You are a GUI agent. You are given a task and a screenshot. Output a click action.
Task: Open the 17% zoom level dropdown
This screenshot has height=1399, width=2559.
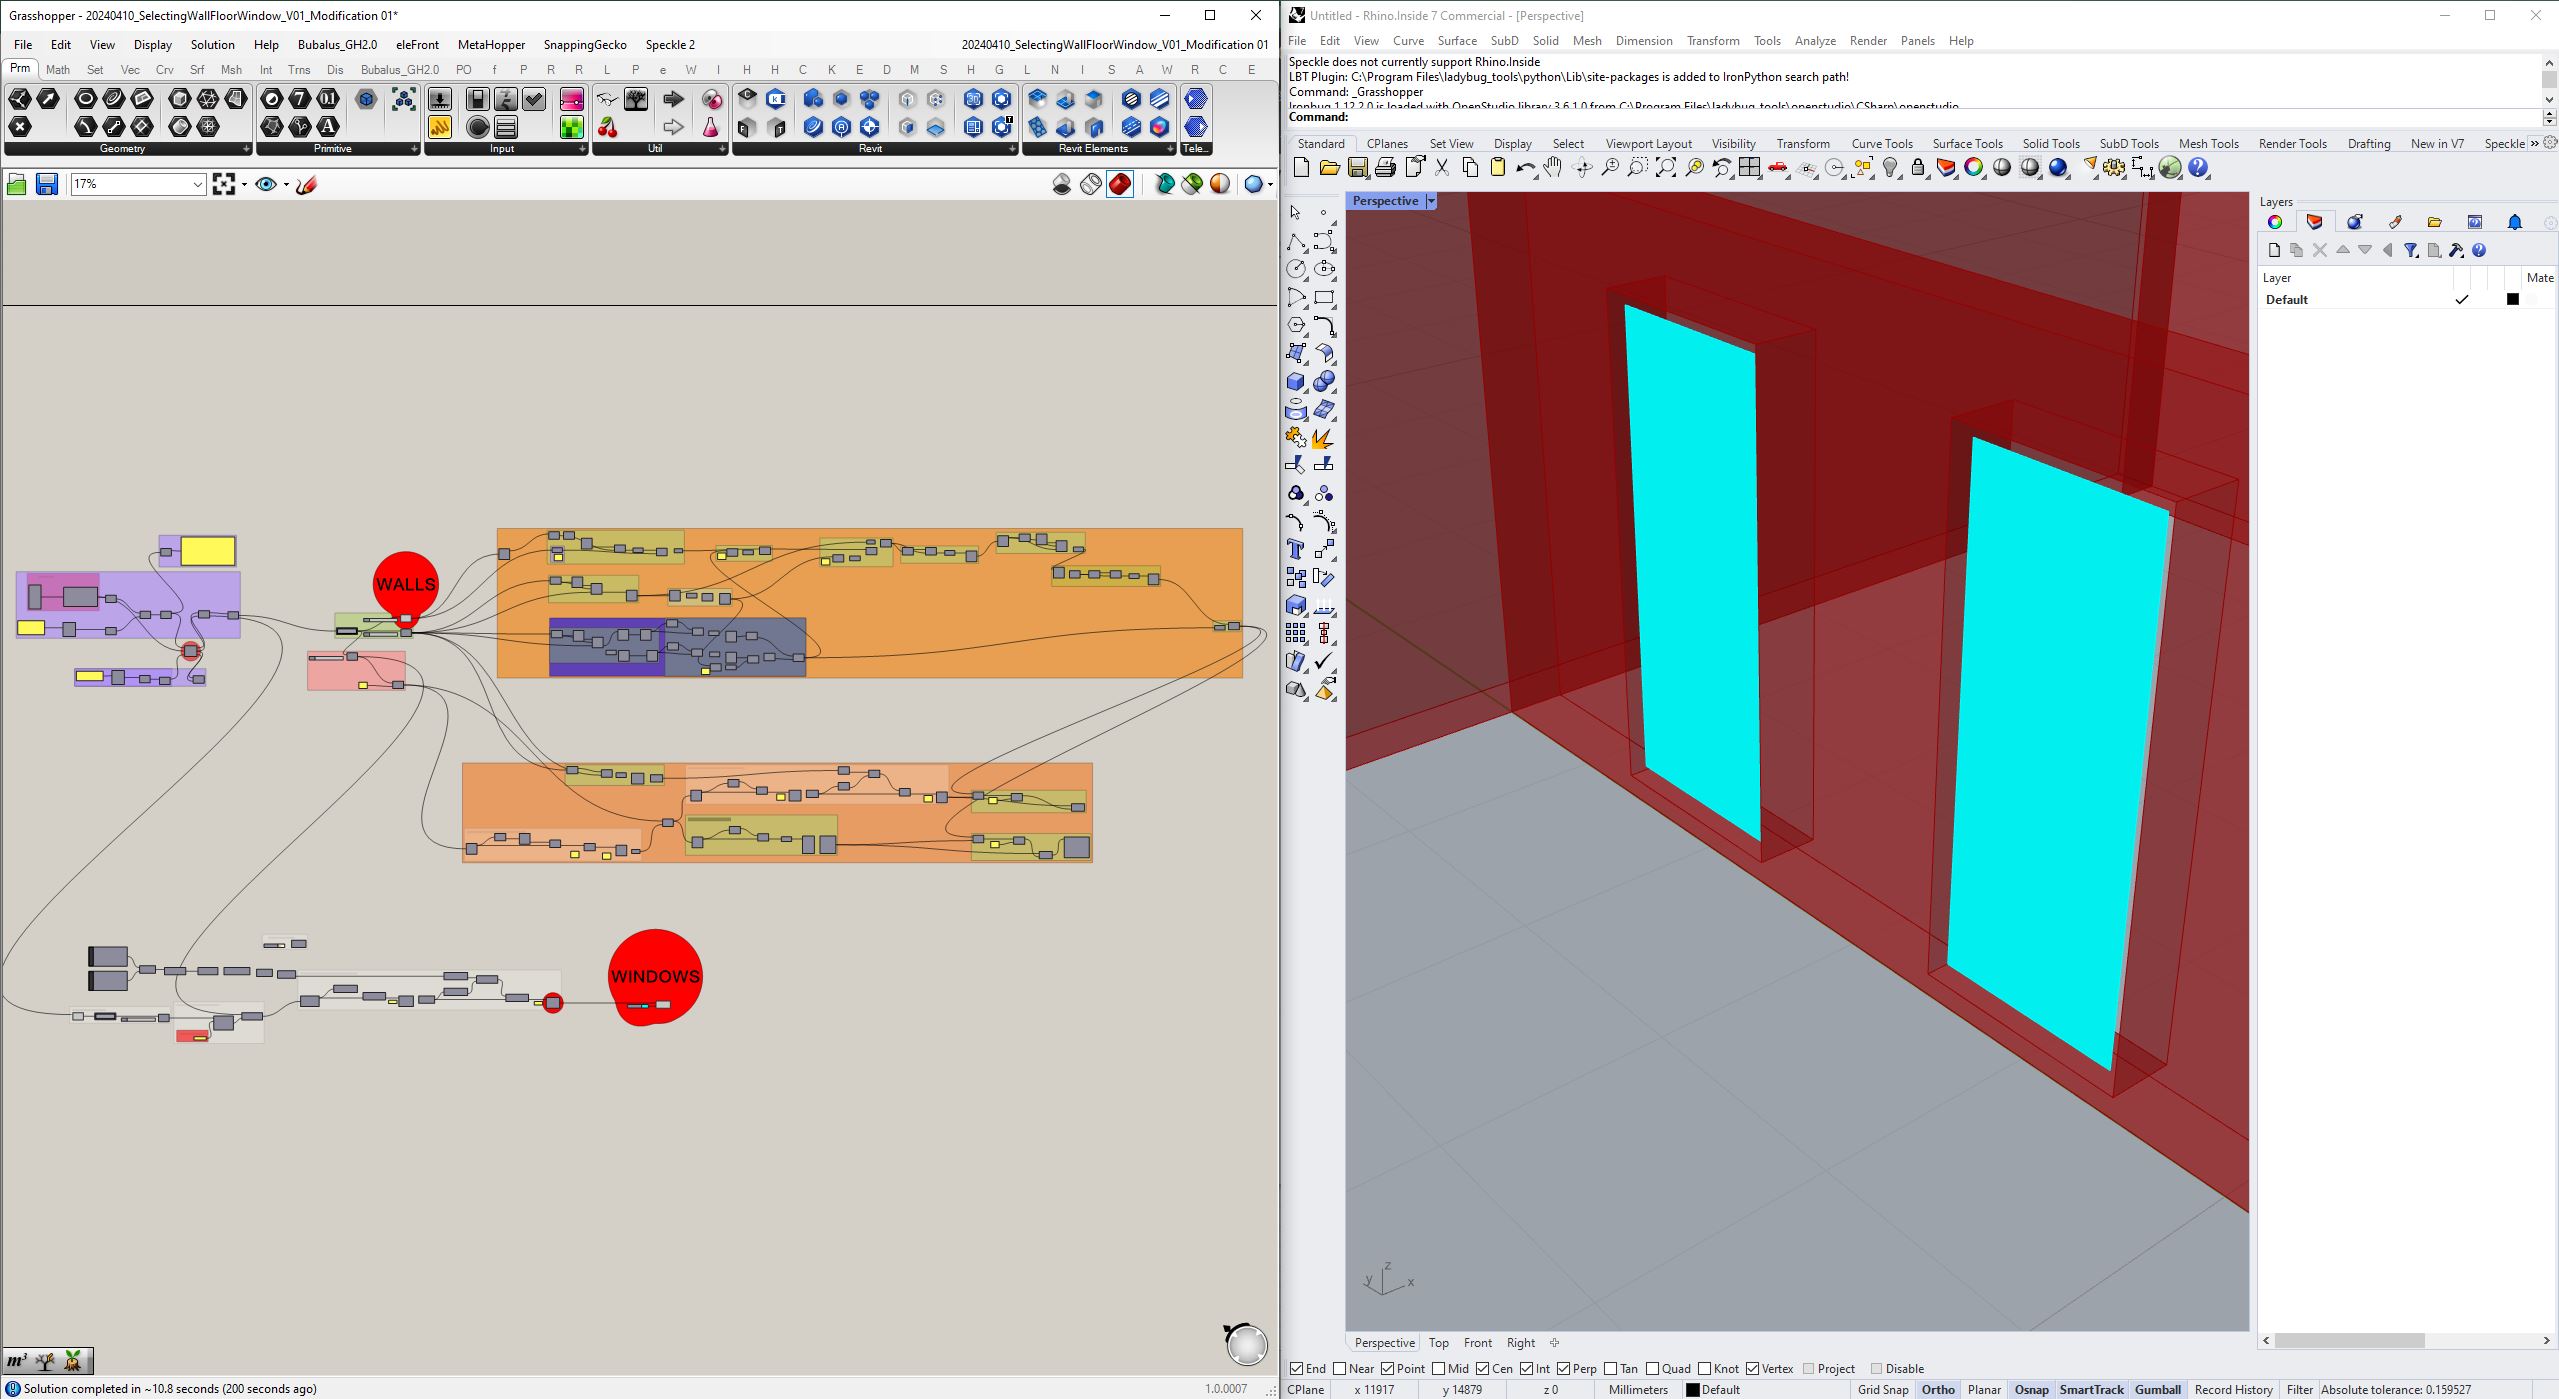pos(197,184)
